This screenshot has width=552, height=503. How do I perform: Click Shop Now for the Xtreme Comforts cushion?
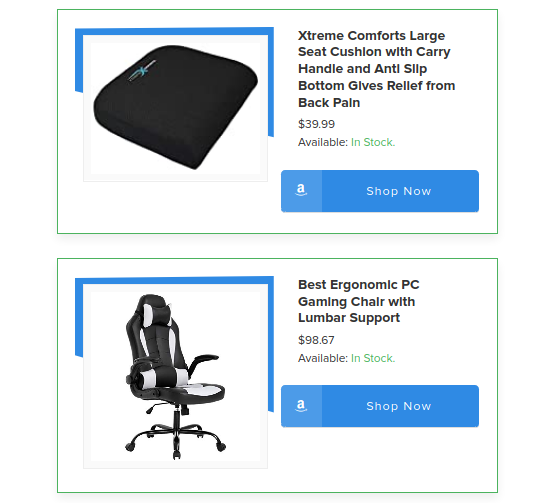380,191
